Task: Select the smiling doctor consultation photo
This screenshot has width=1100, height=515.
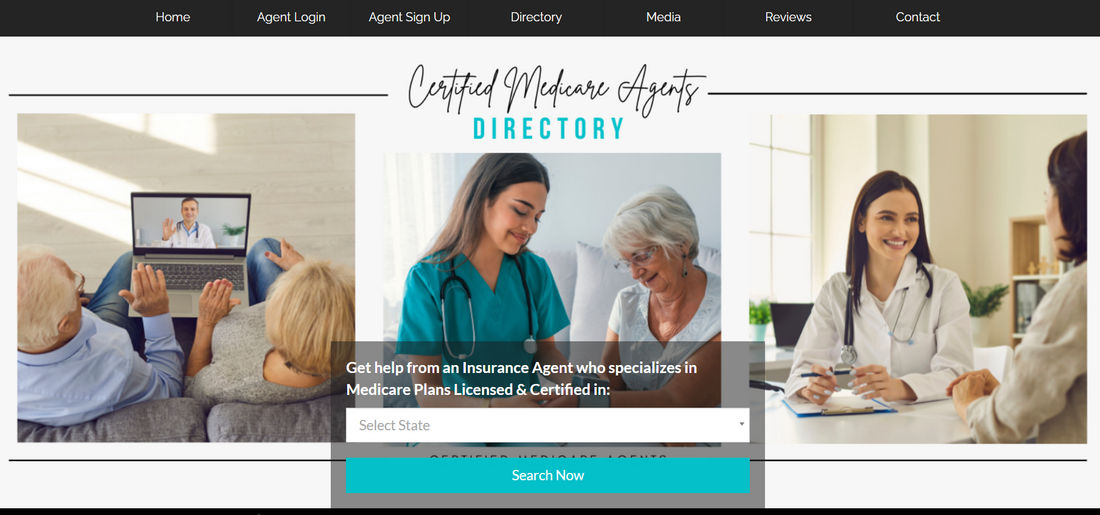Action: coord(918,279)
